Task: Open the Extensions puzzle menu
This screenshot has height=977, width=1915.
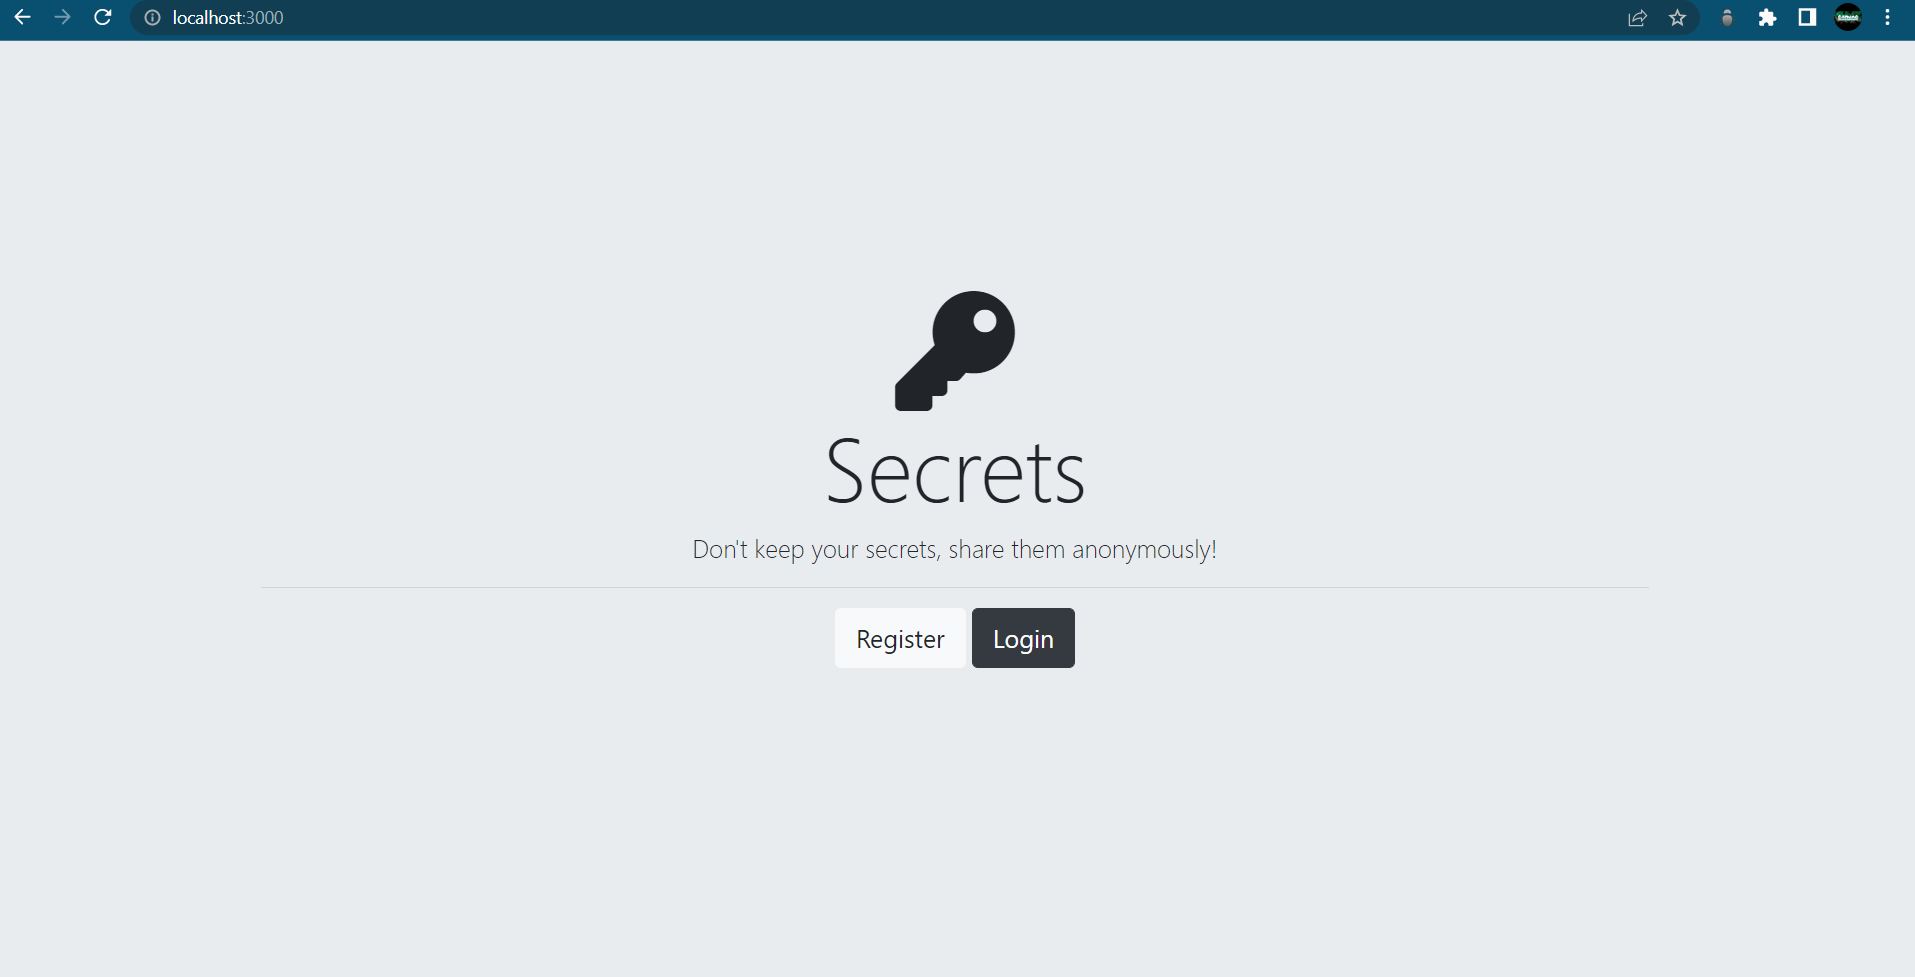Action: coord(1767,18)
